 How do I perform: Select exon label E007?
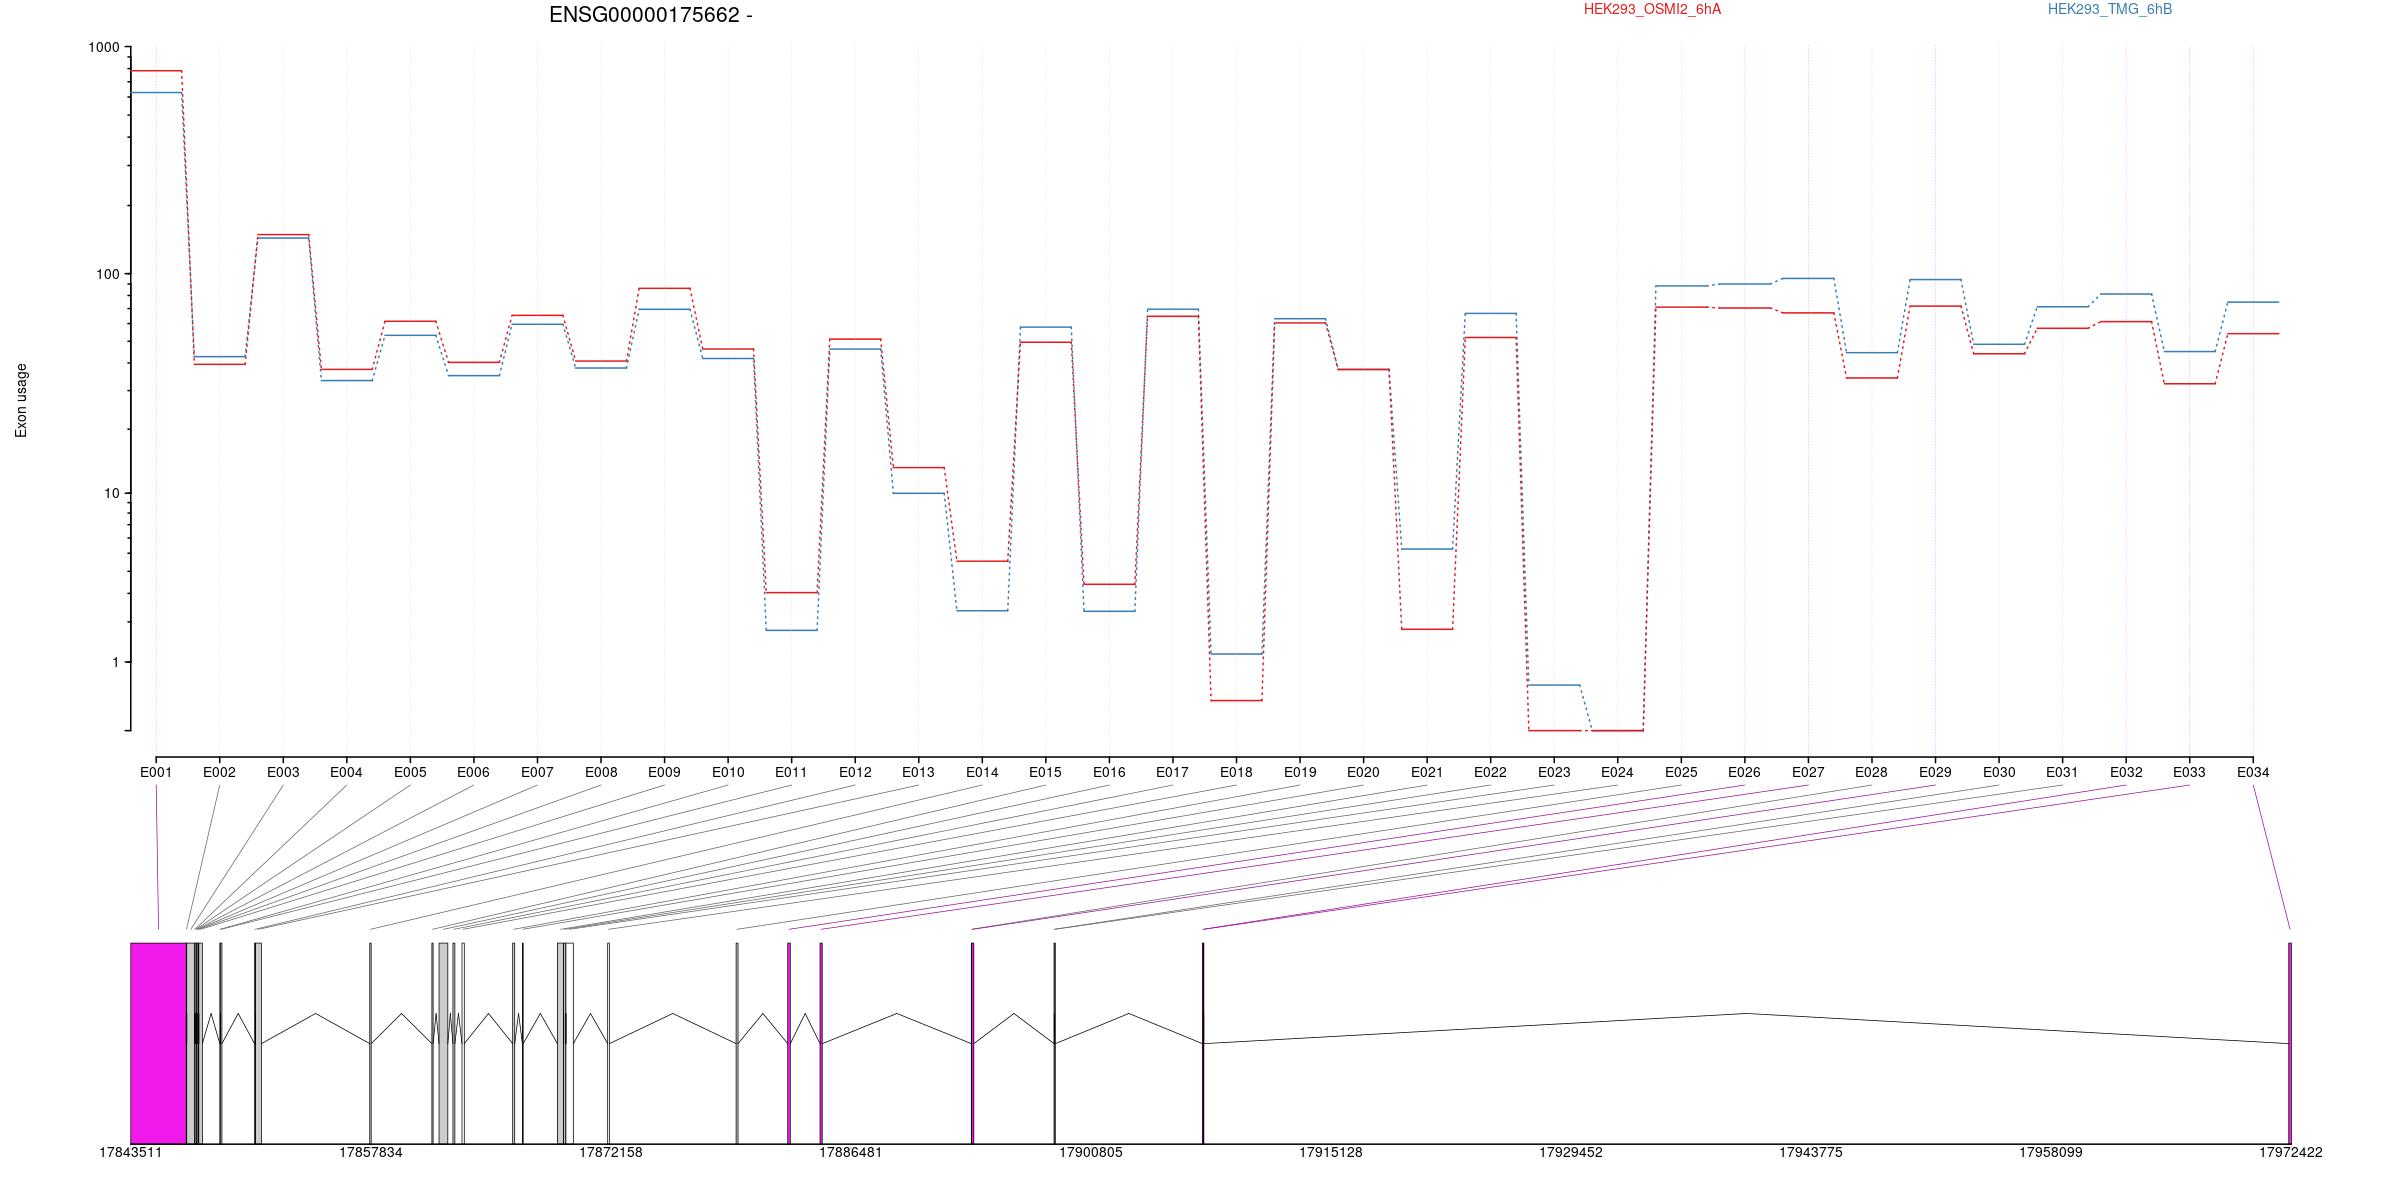537,772
